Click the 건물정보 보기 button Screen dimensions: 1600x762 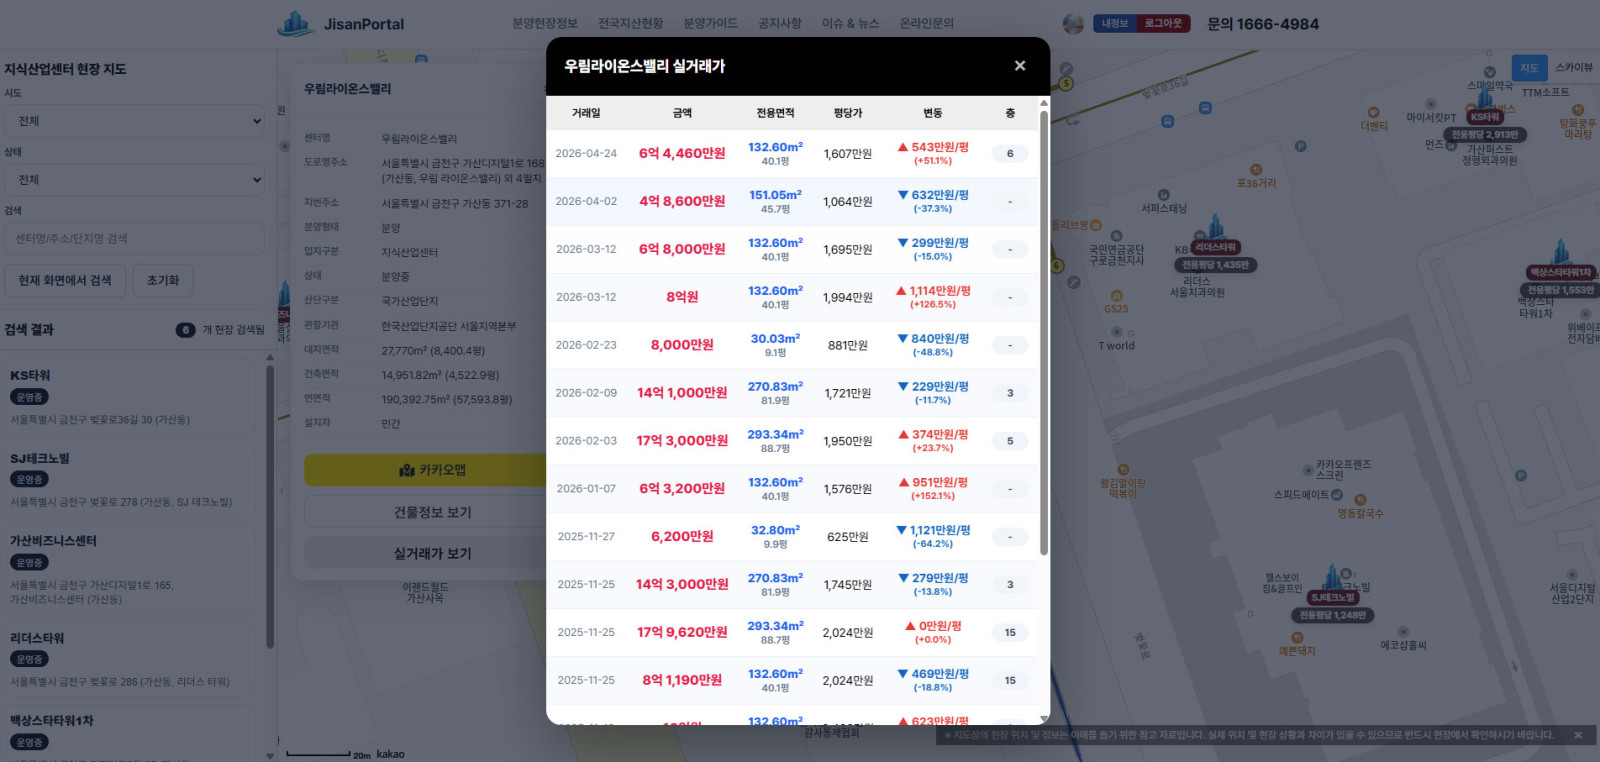(x=432, y=512)
